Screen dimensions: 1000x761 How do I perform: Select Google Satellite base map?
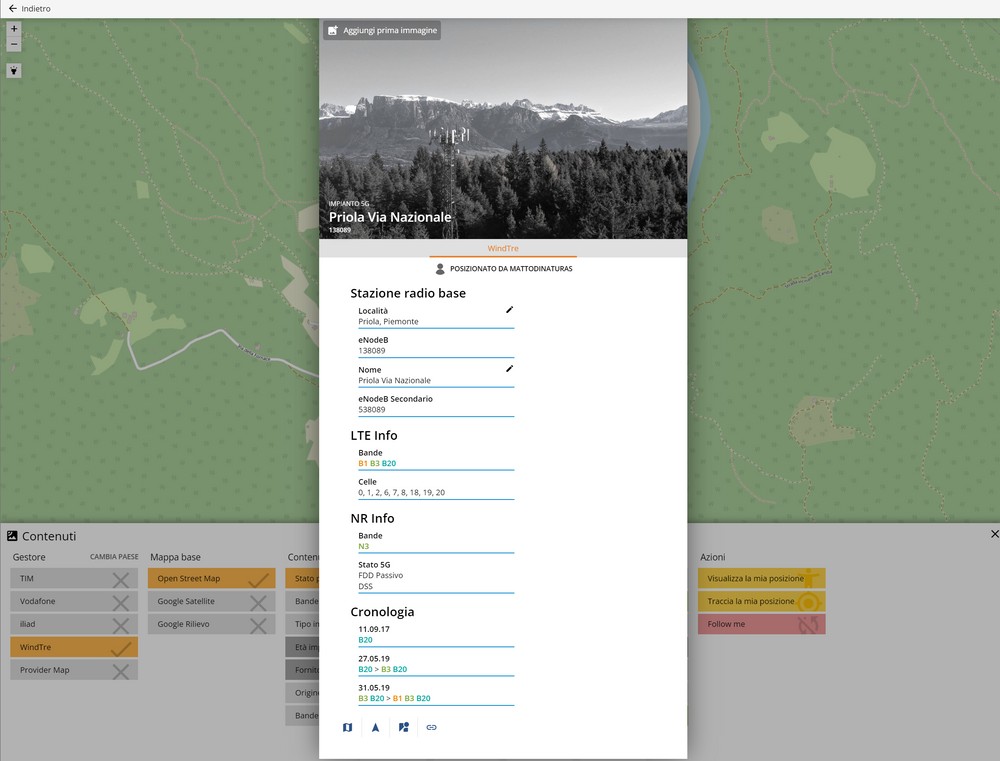coord(211,602)
